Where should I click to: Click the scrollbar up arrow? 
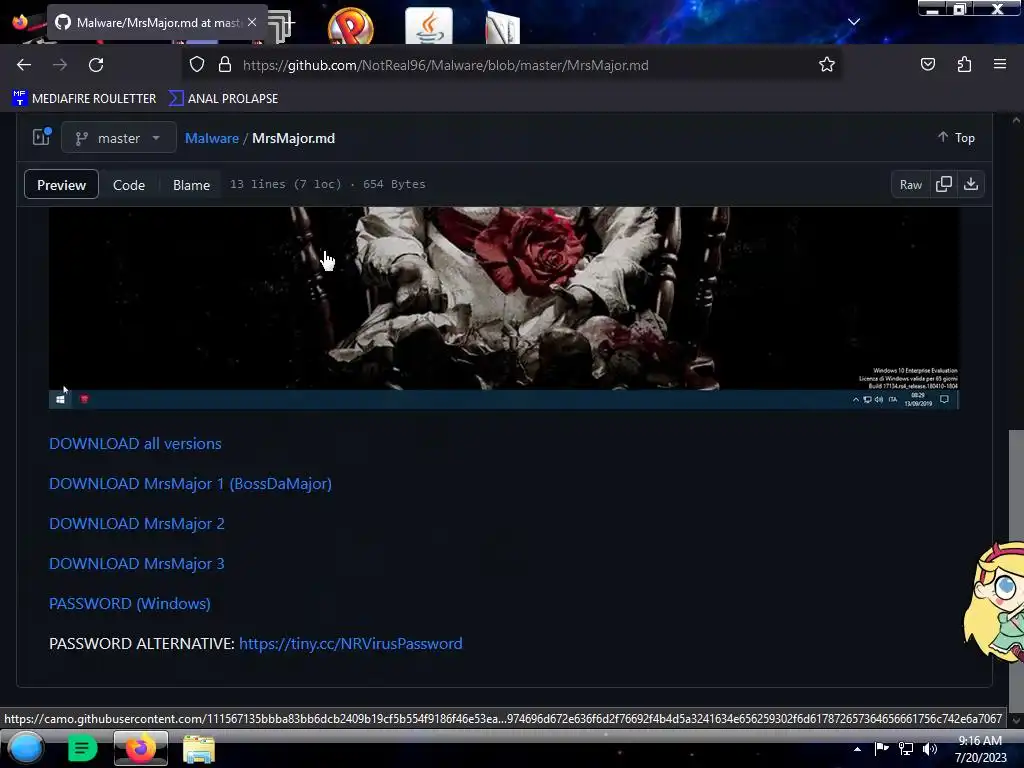[1016, 120]
